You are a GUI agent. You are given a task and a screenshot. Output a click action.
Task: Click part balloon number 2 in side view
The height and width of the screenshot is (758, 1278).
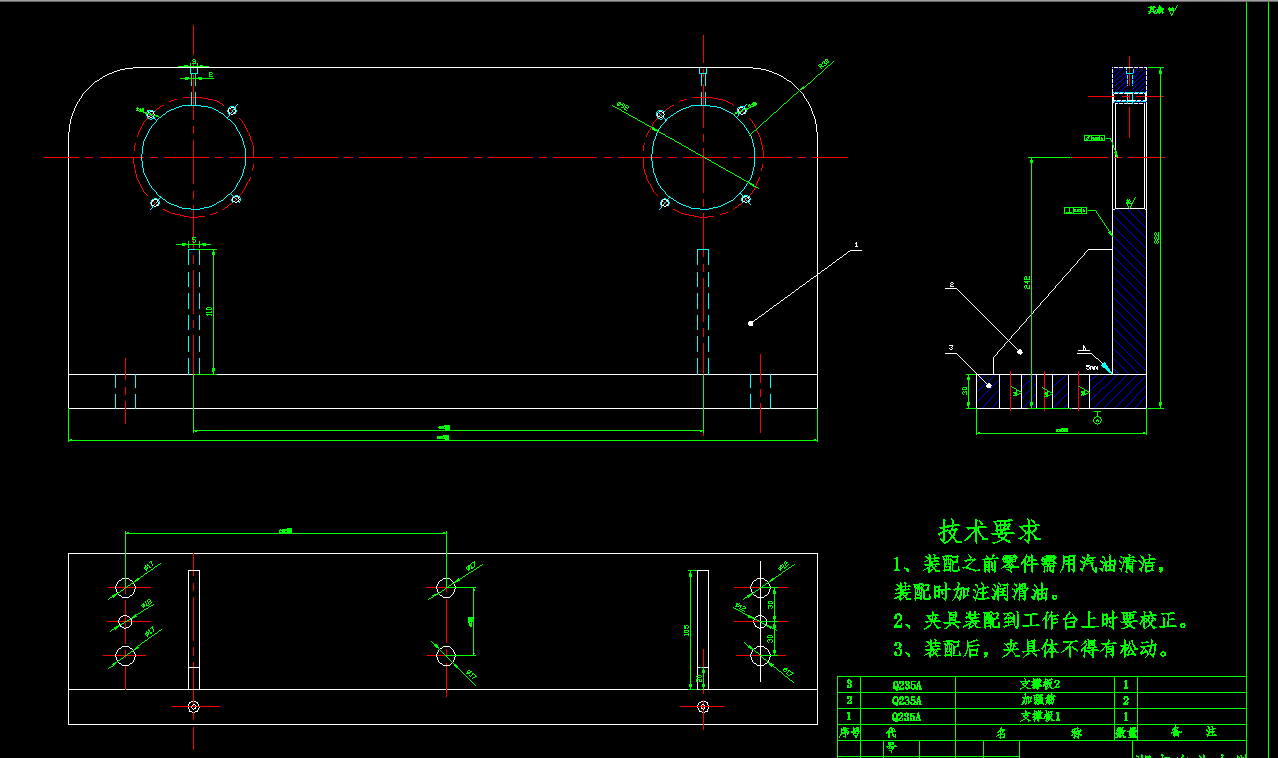pos(952,286)
